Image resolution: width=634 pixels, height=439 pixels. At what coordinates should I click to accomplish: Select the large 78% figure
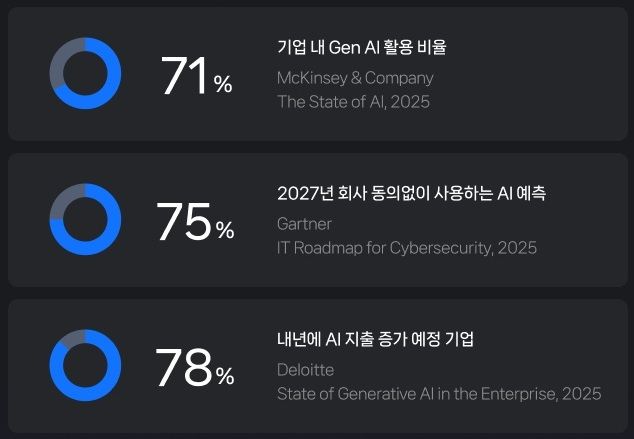coord(183,369)
